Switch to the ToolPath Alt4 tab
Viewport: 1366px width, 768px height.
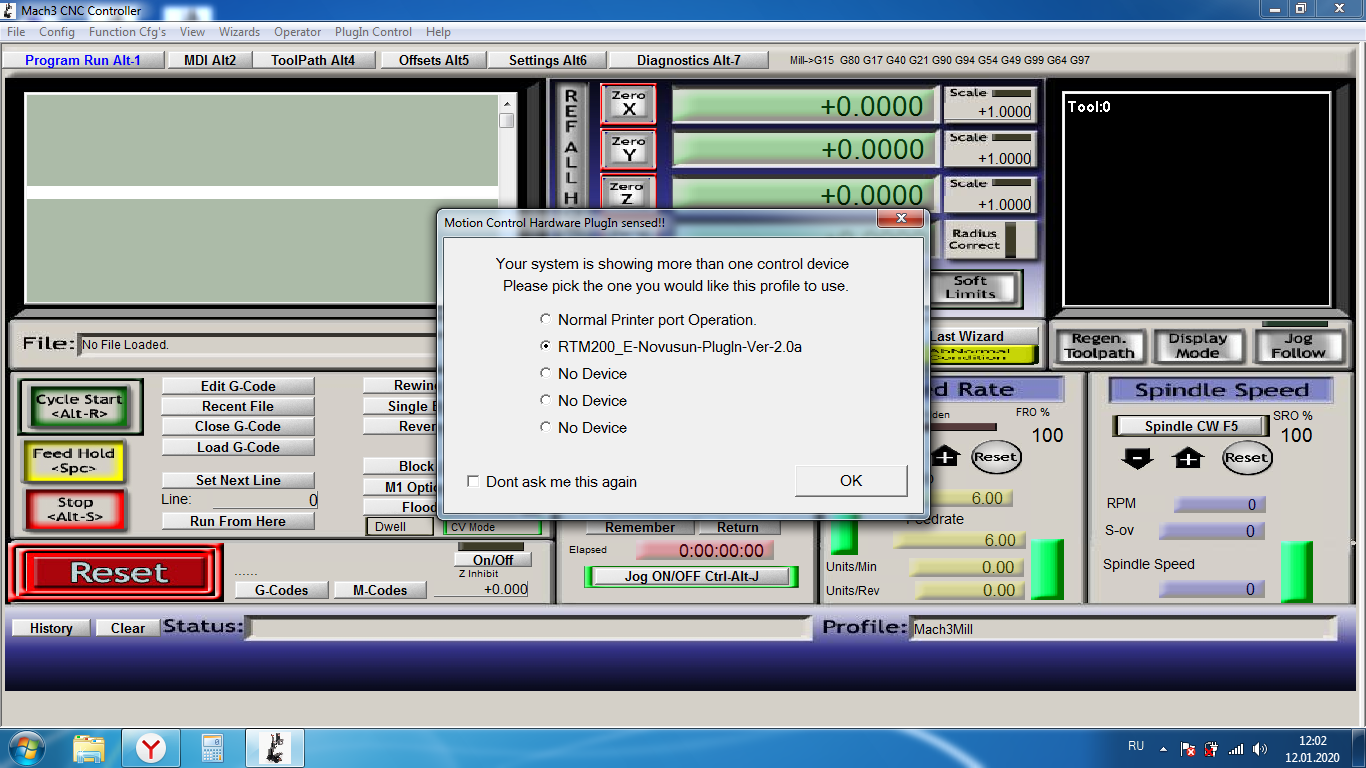[x=313, y=60]
